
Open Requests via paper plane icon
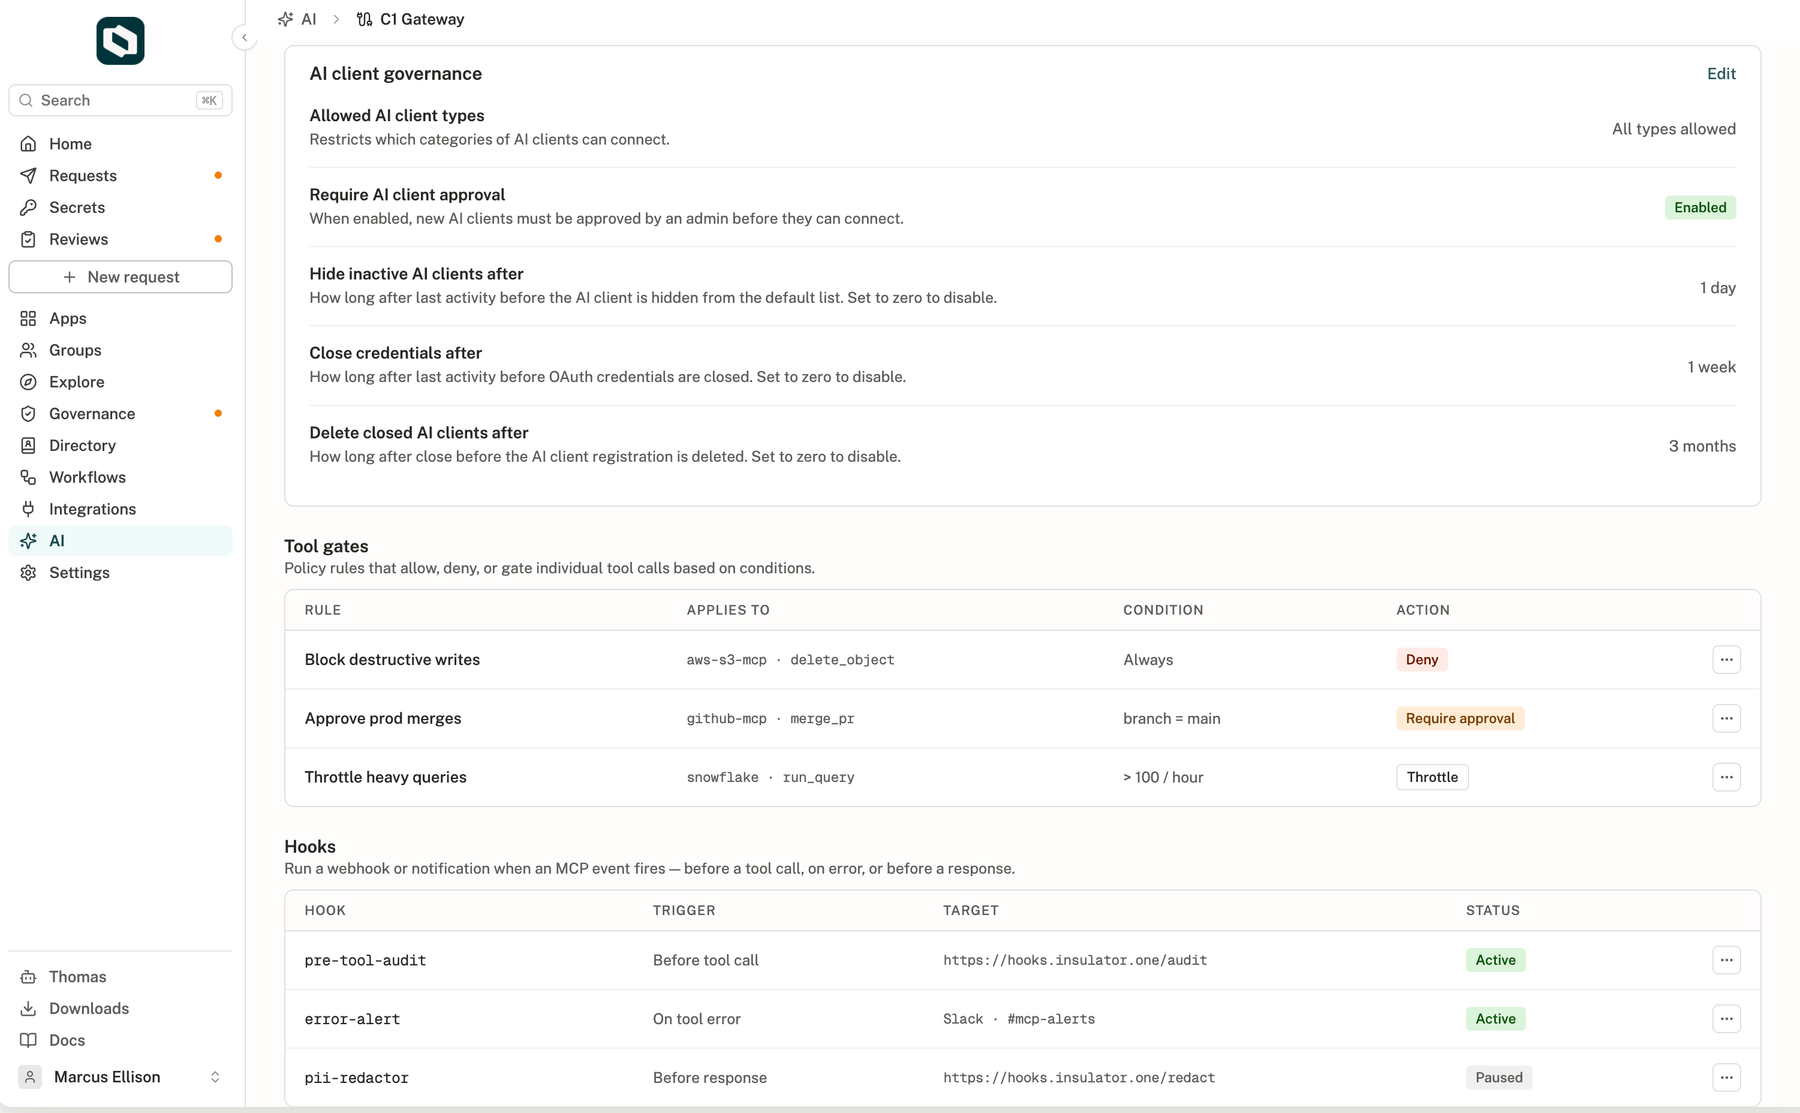point(28,176)
